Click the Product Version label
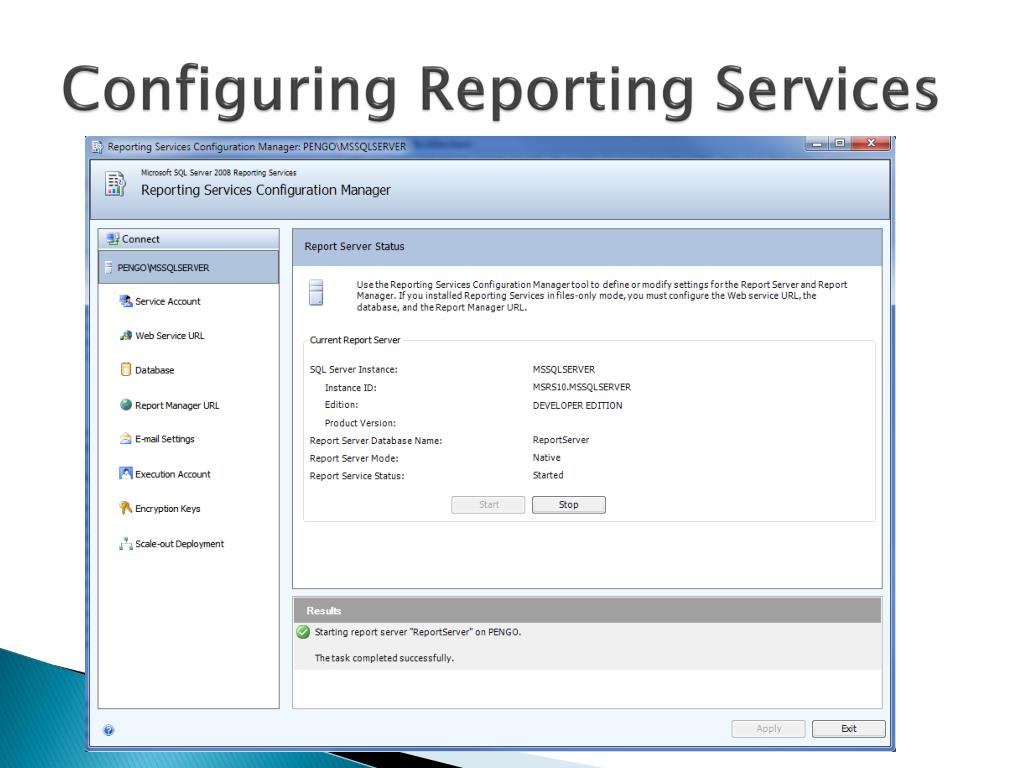The height and width of the screenshot is (768, 1024). pyautogui.click(x=360, y=423)
